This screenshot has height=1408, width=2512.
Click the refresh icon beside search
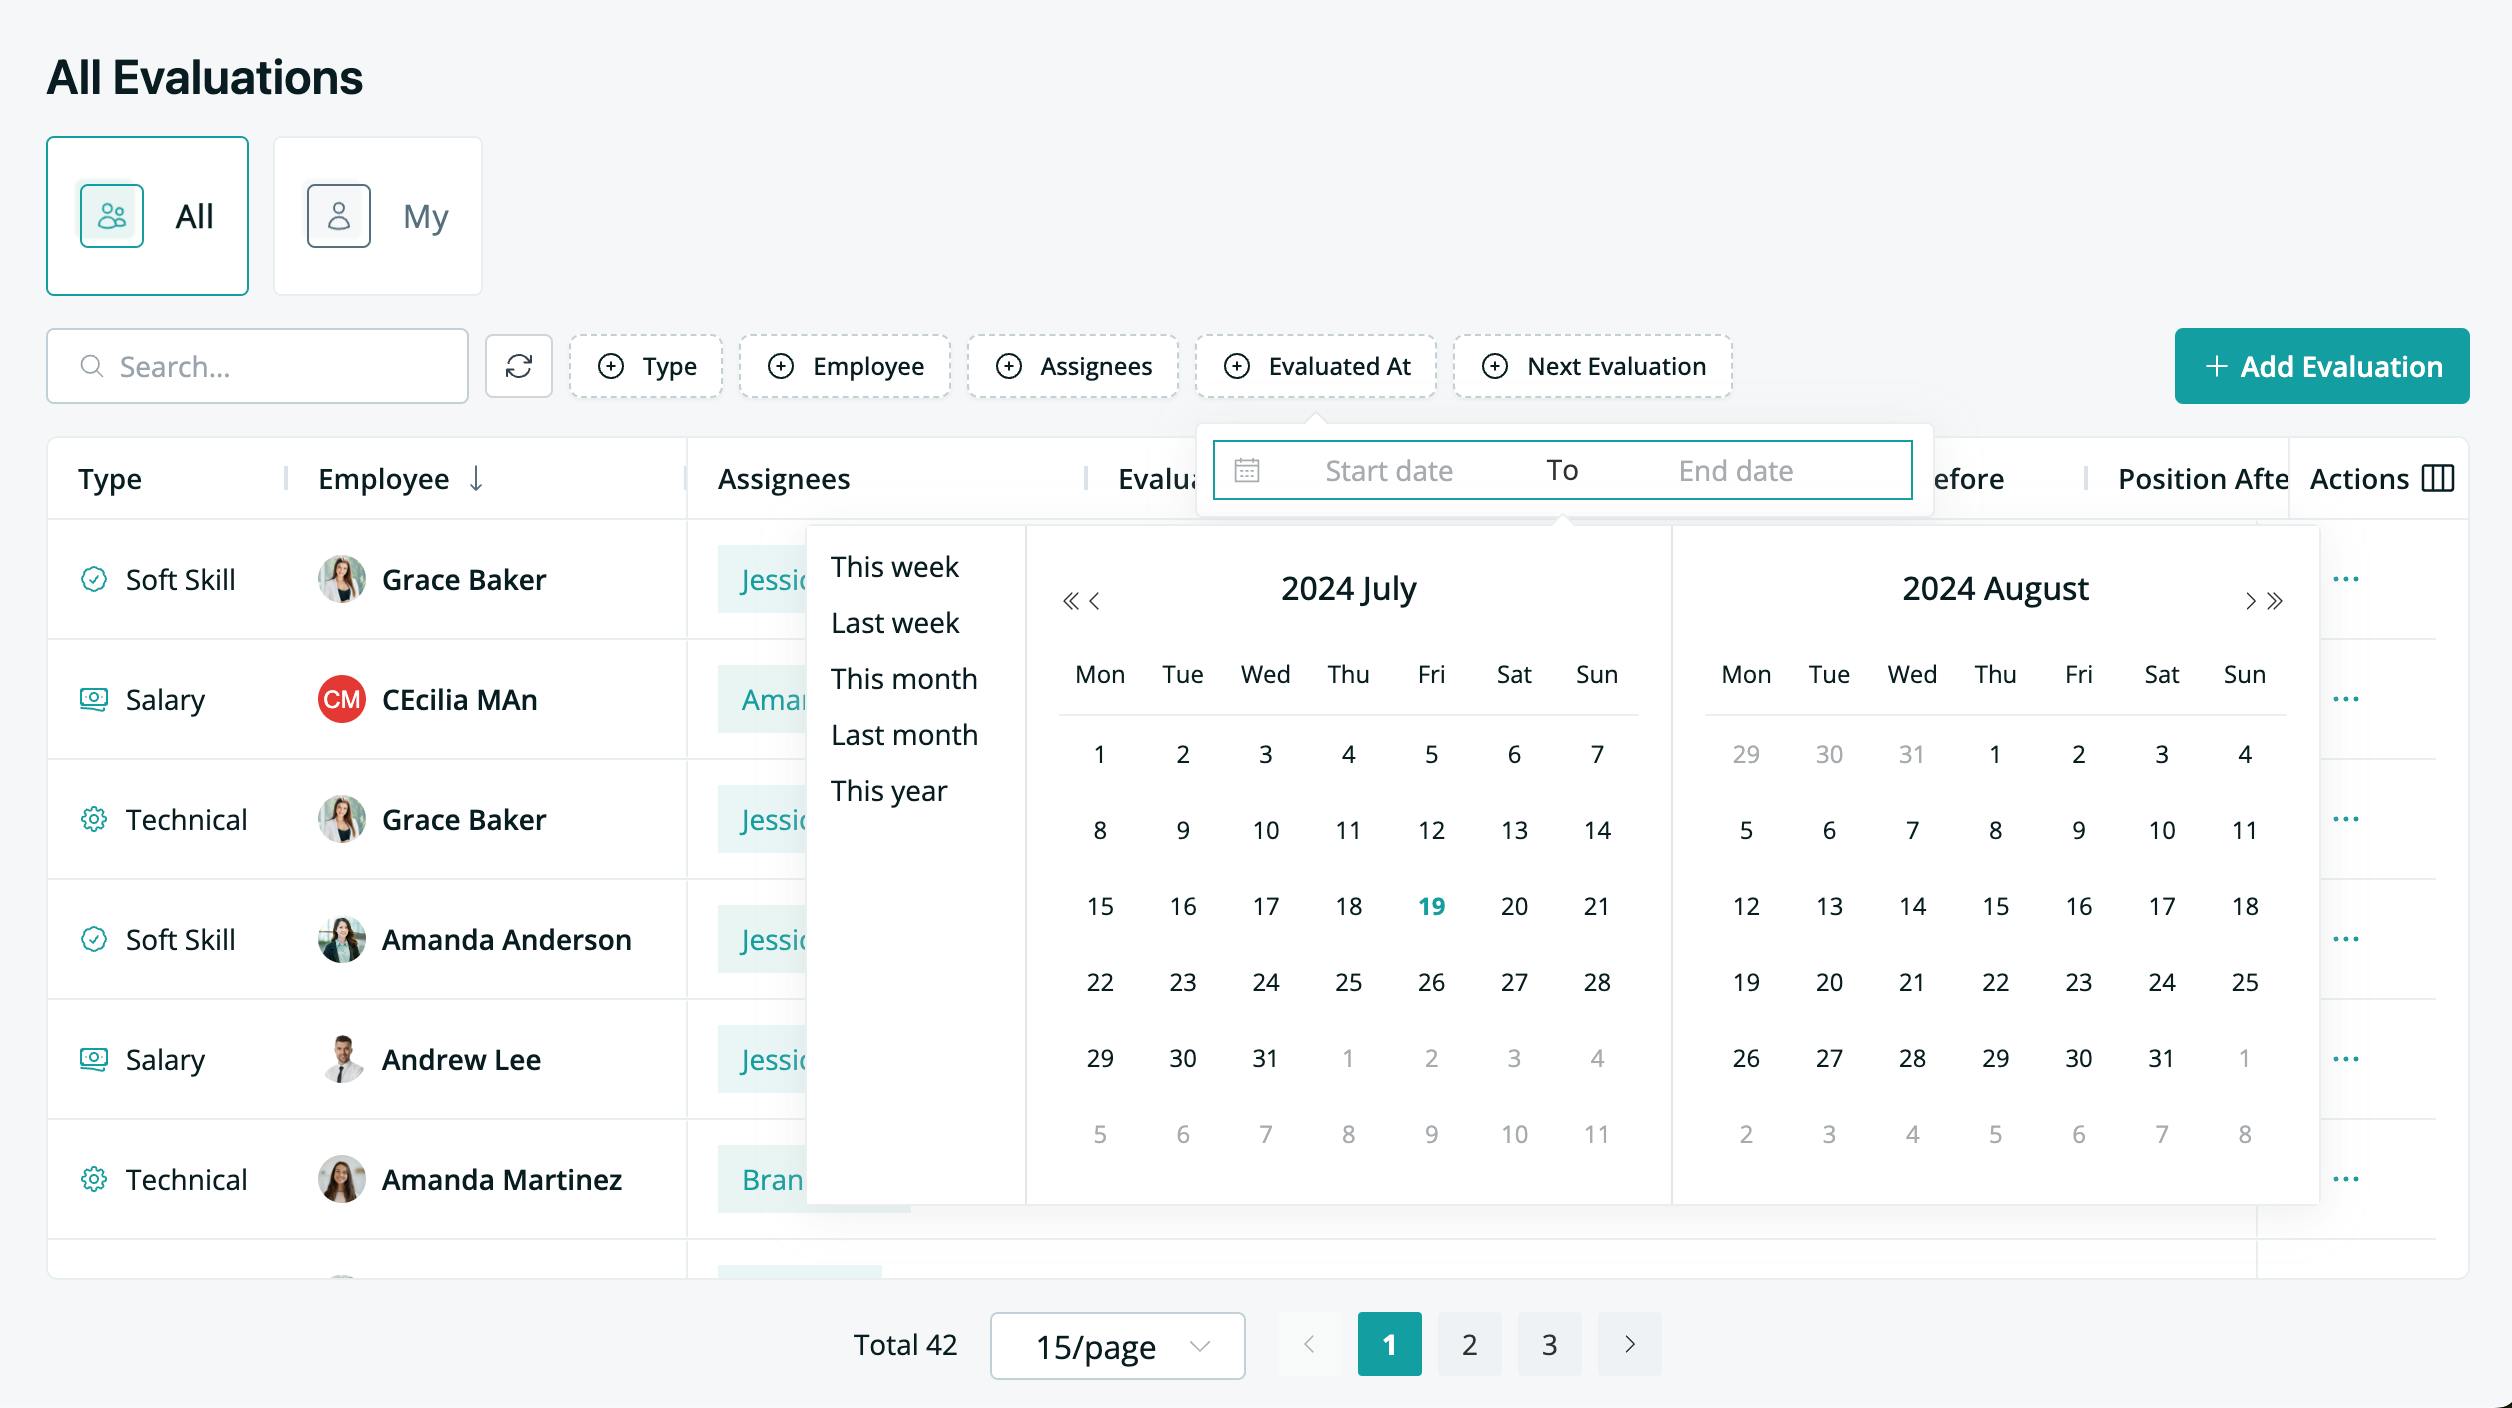519,366
